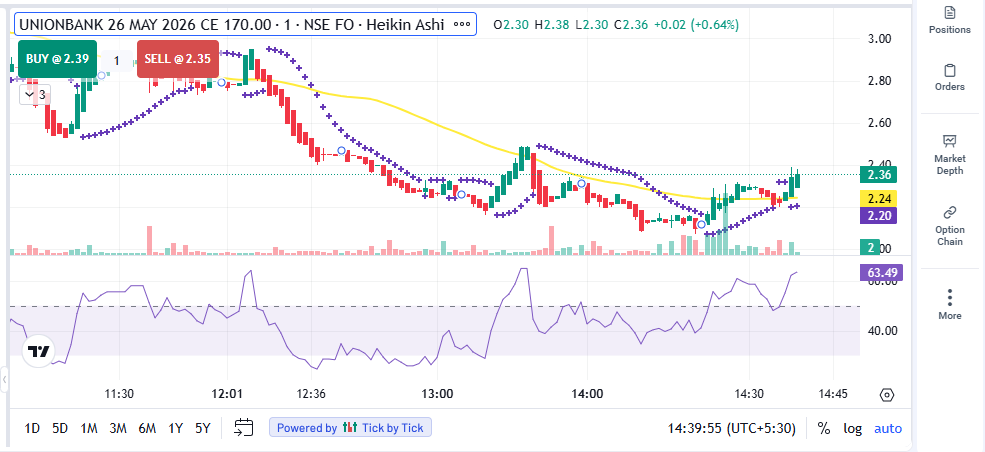Screen dimensions: 985x452
Task: Click the 2.60 price axis label
Action: coord(878,123)
